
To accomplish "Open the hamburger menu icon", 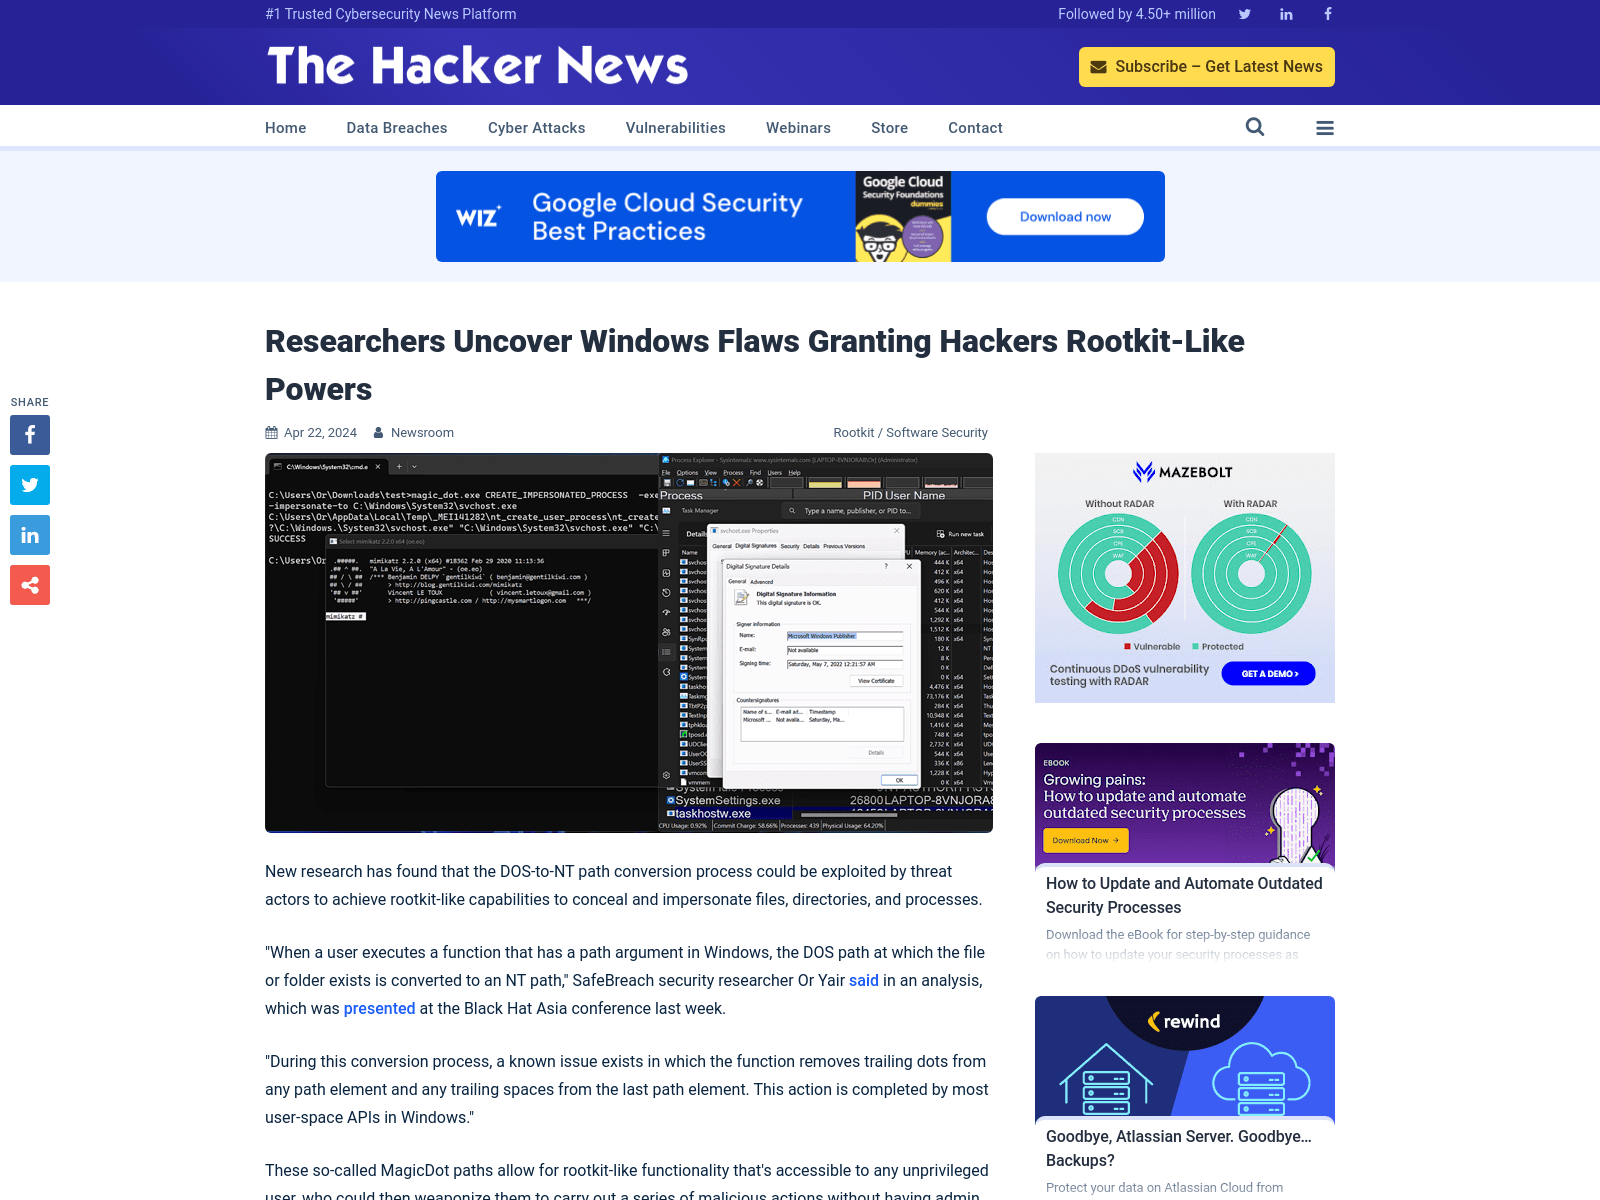I will pyautogui.click(x=1325, y=128).
